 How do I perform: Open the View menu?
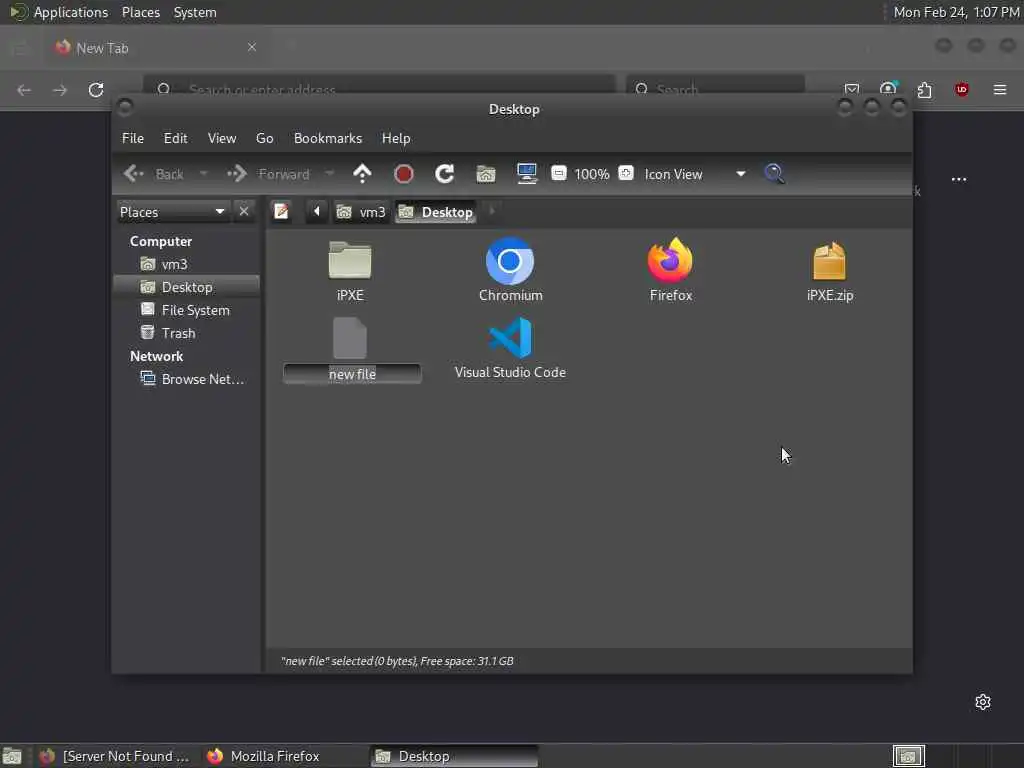[222, 138]
